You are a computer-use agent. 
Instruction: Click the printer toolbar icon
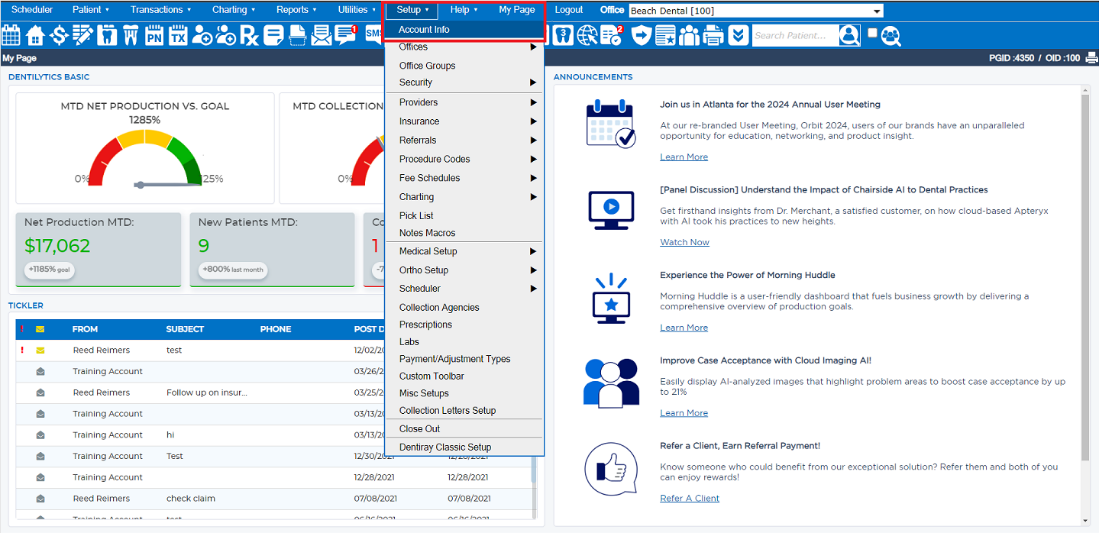[x=714, y=34]
